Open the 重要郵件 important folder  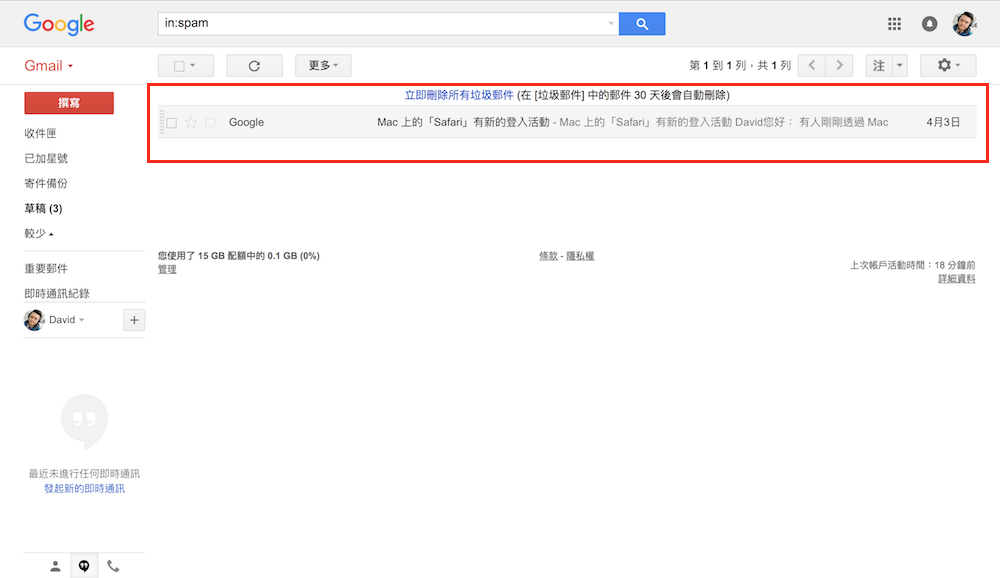click(46, 269)
